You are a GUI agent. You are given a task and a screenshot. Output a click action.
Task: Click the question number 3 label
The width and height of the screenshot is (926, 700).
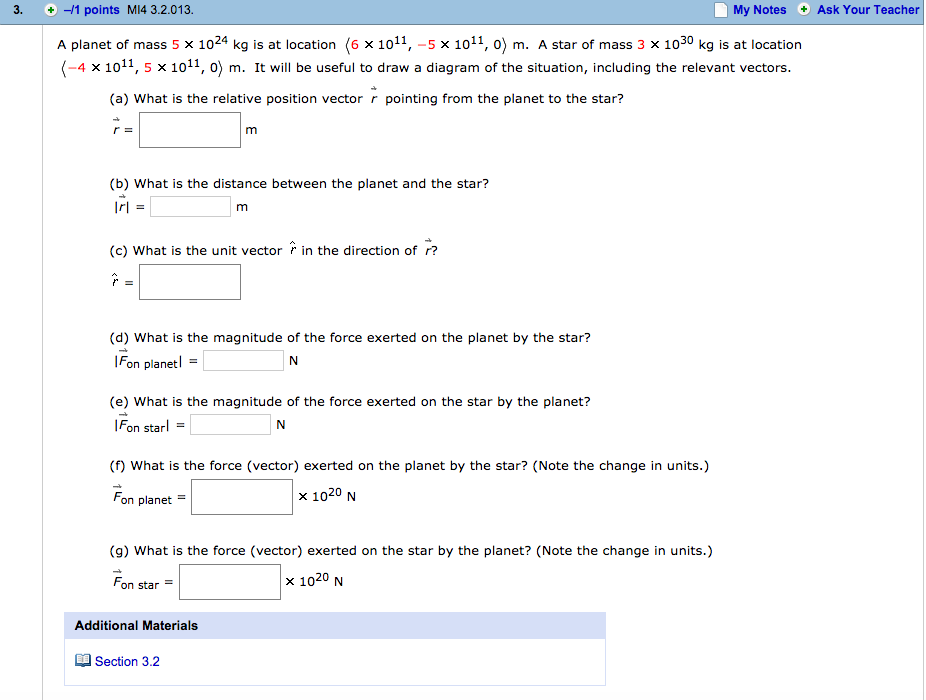[18, 10]
